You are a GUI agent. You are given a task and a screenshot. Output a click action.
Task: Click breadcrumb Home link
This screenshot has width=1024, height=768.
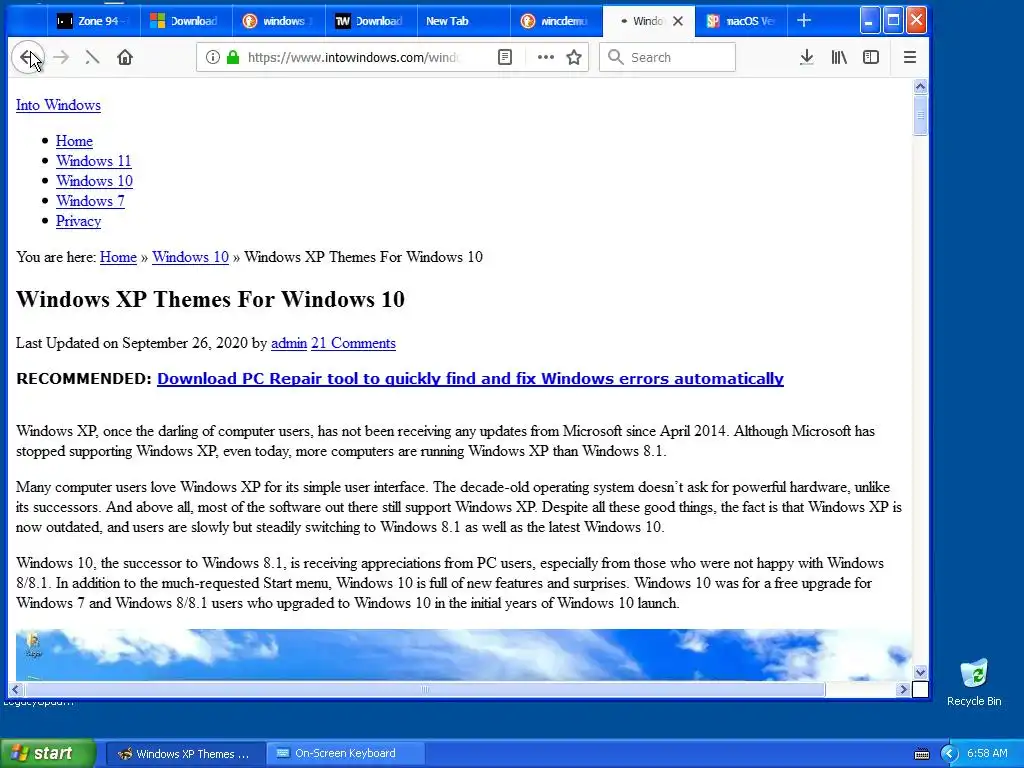pos(118,257)
